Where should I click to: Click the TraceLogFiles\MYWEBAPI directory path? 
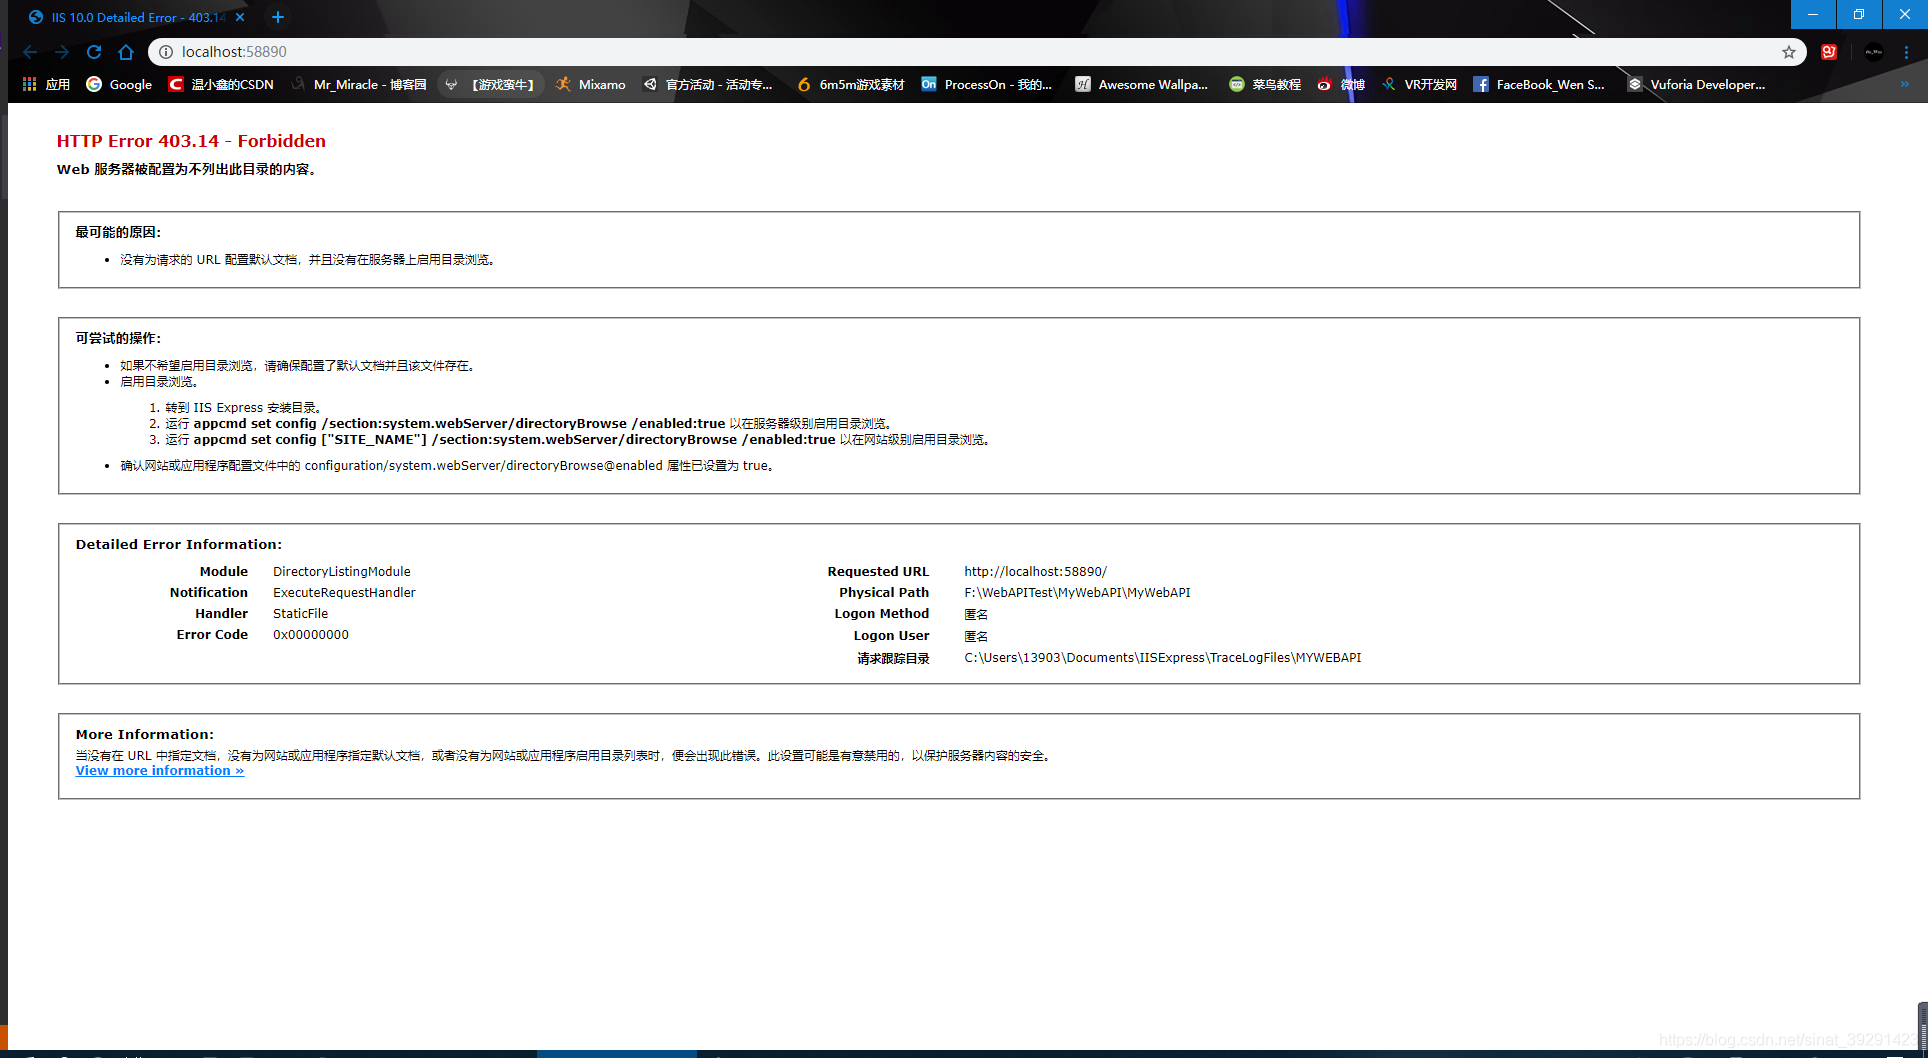point(1163,658)
